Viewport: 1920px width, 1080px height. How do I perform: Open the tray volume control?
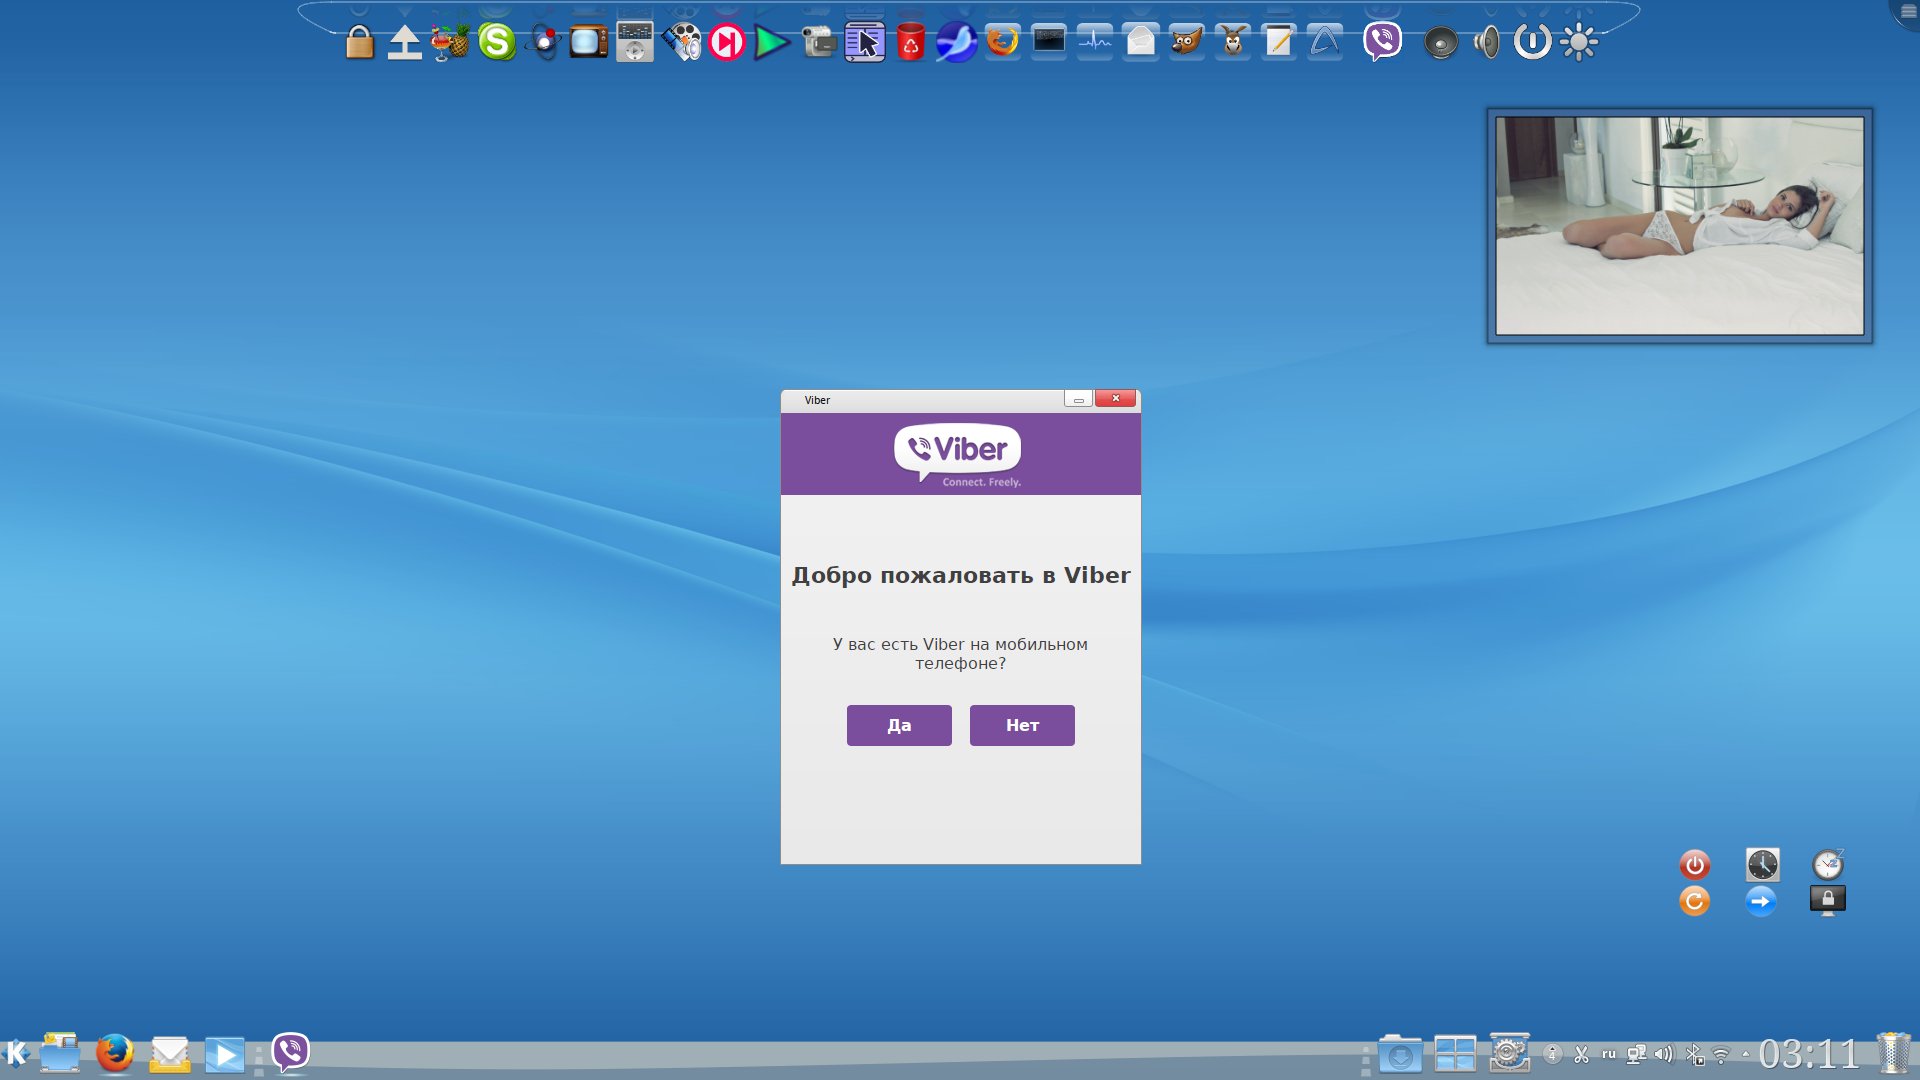pyautogui.click(x=1664, y=1054)
